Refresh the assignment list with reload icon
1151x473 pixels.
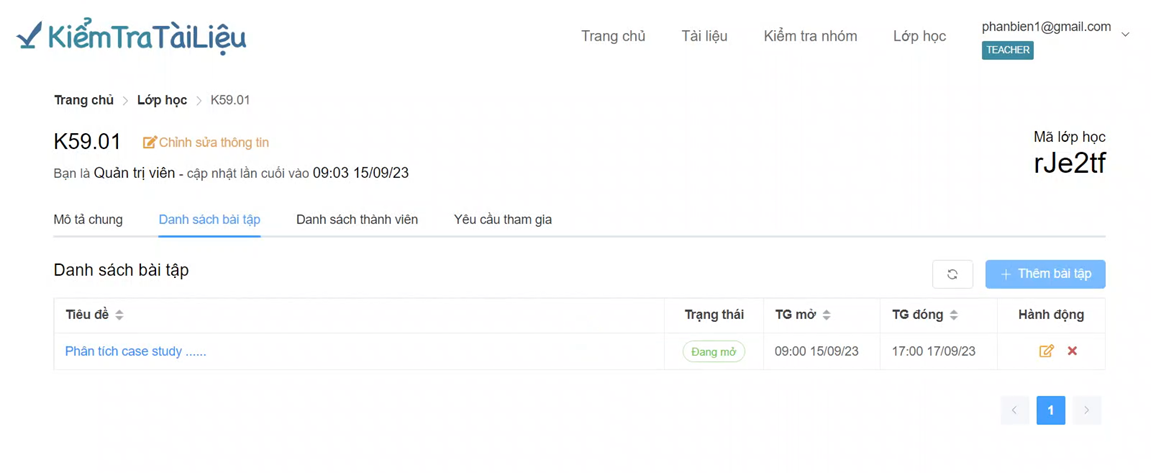click(x=952, y=274)
